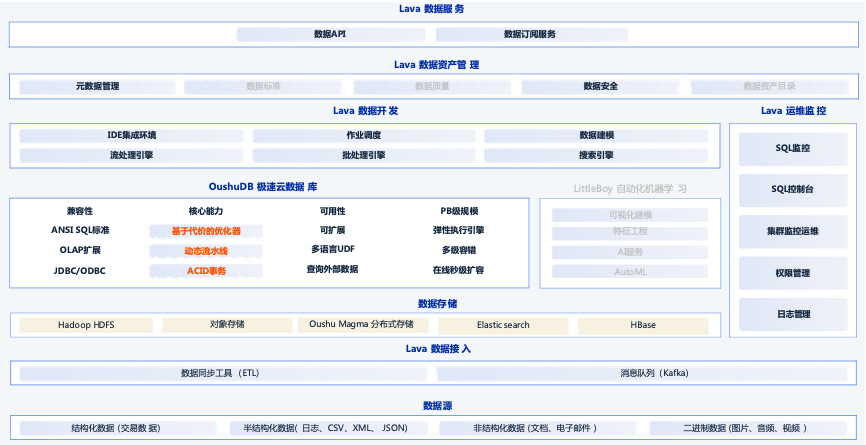
Task: Select 集群监控运维 box
Action: 793,231
